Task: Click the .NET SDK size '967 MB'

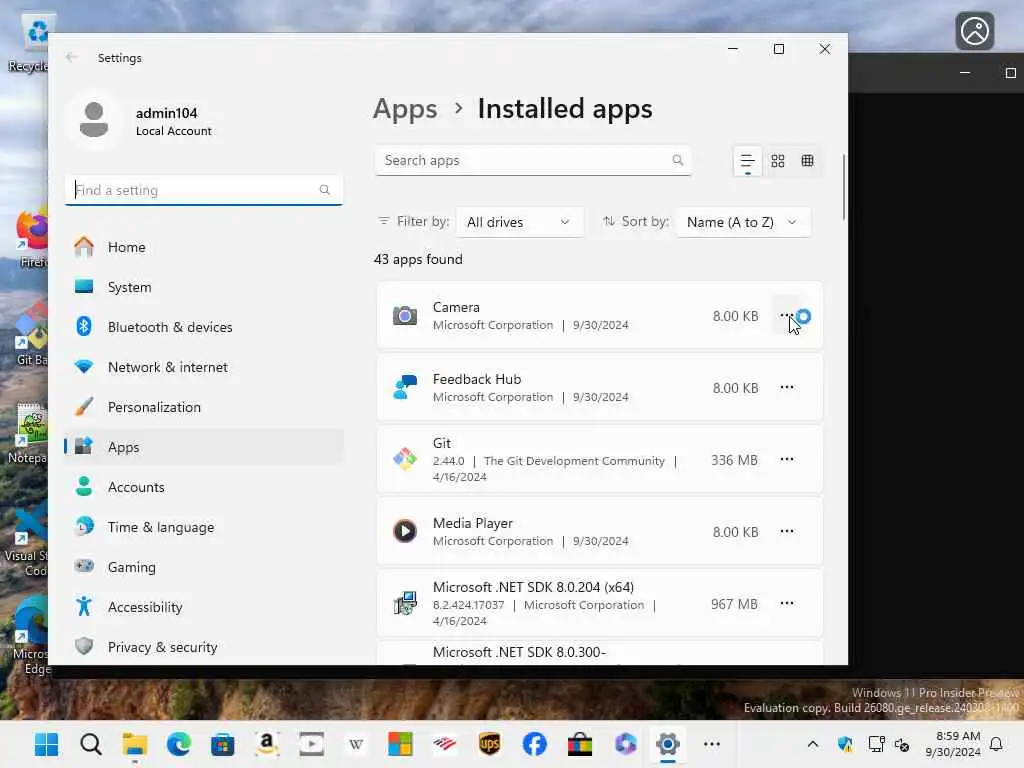Action: pos(734,604)
